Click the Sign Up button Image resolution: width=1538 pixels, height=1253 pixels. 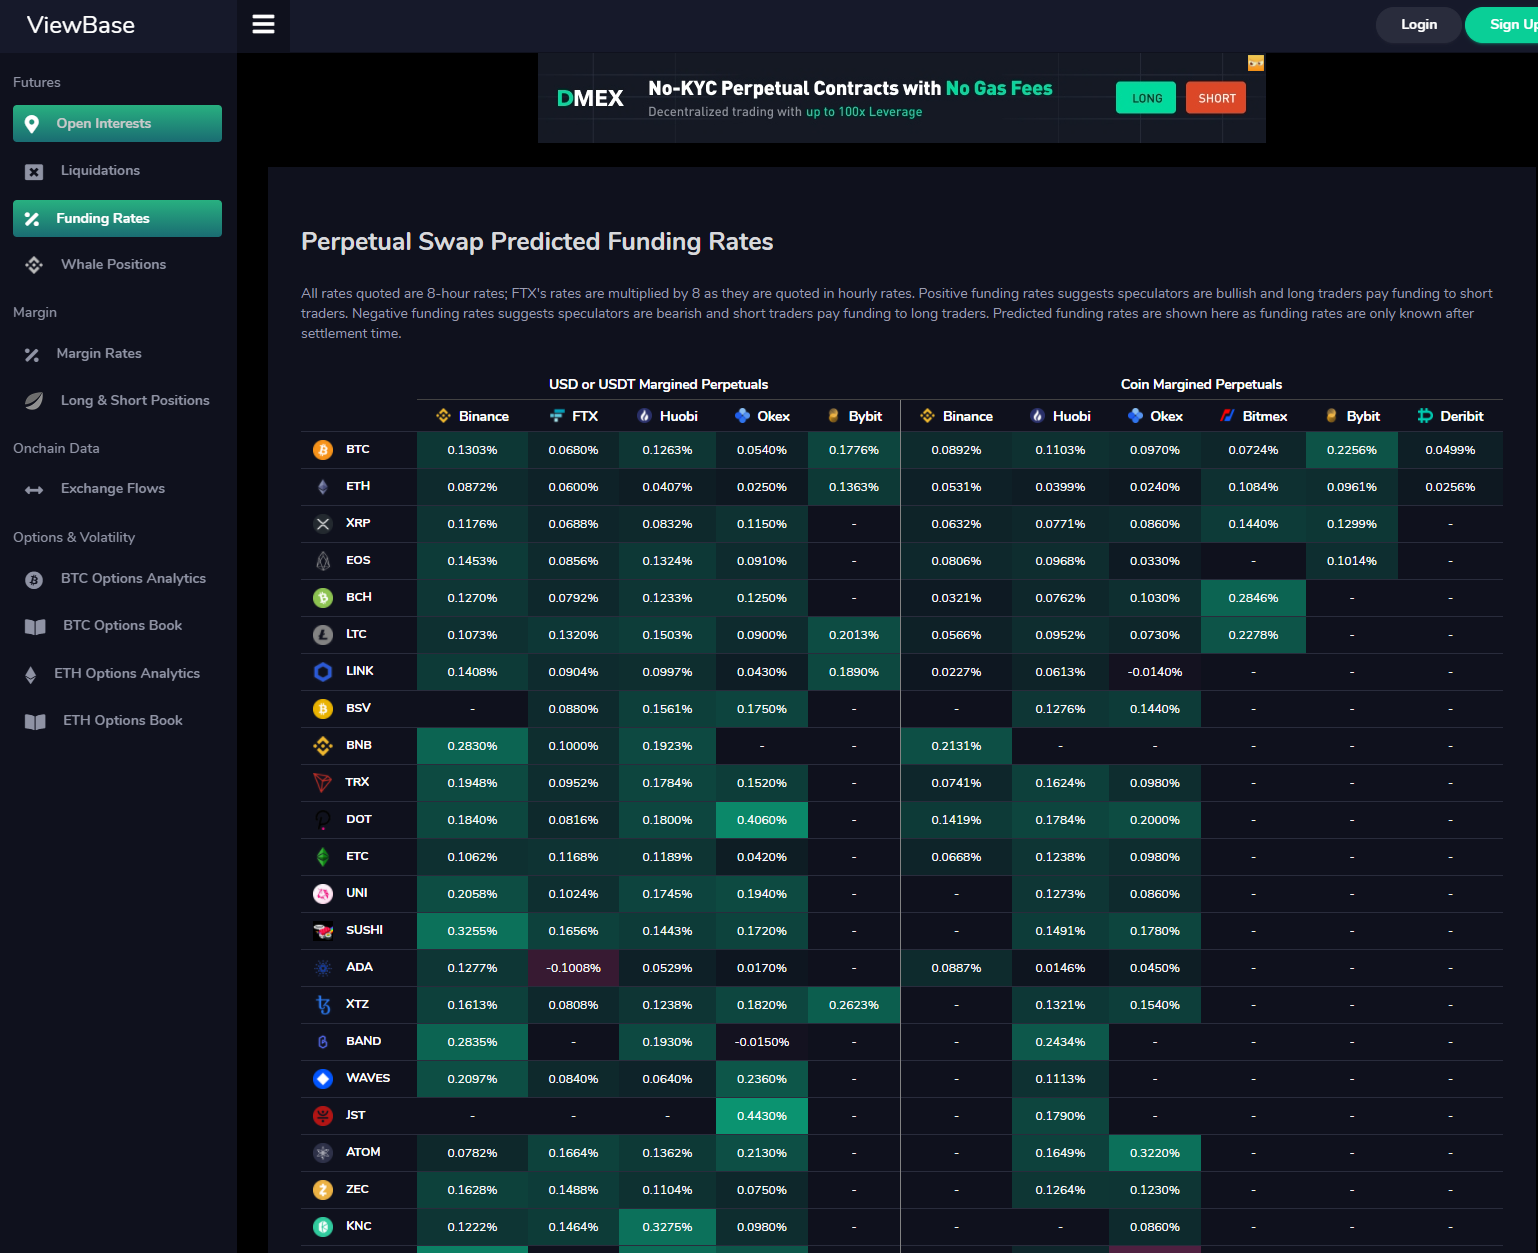[x=1503, y=25]
